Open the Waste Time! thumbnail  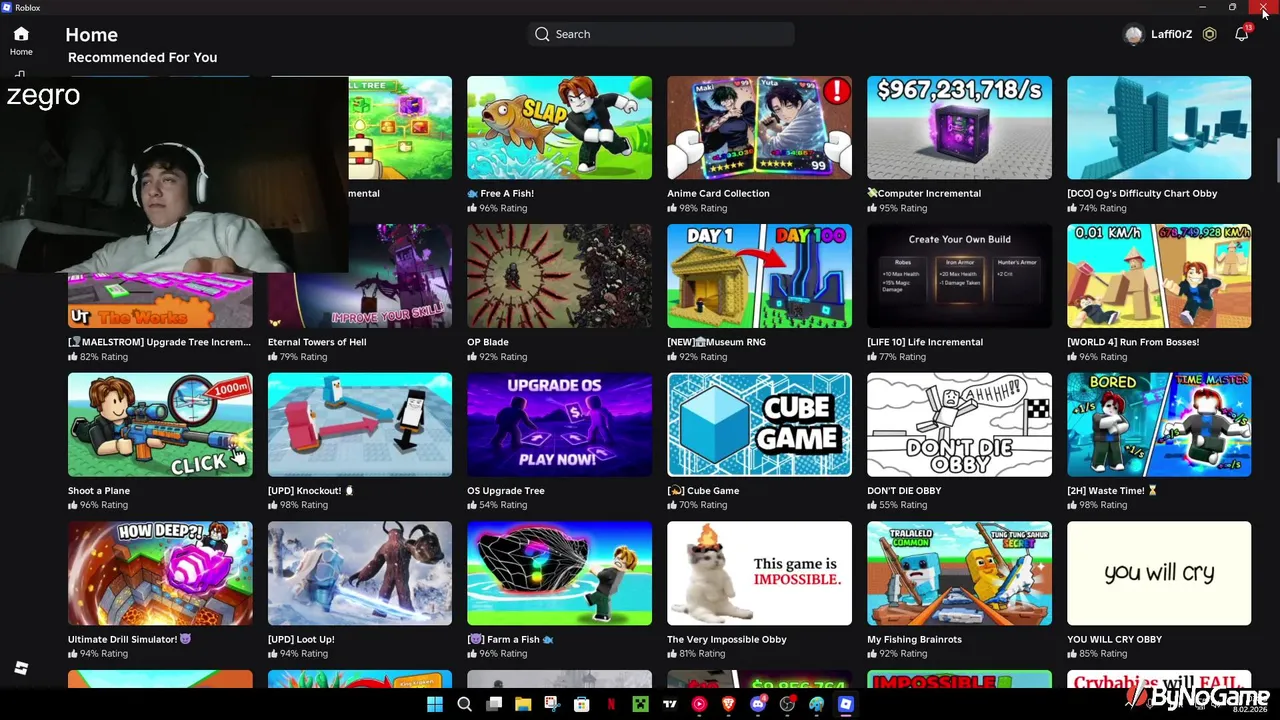click(1159, 425)
